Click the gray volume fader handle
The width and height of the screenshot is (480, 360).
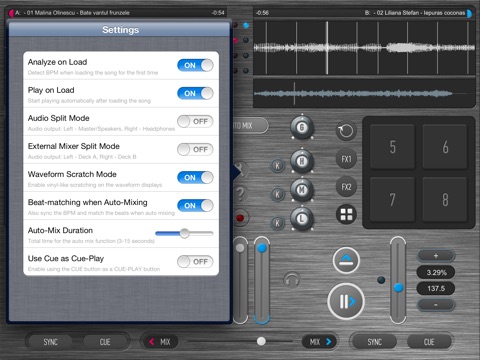point(240,248)
